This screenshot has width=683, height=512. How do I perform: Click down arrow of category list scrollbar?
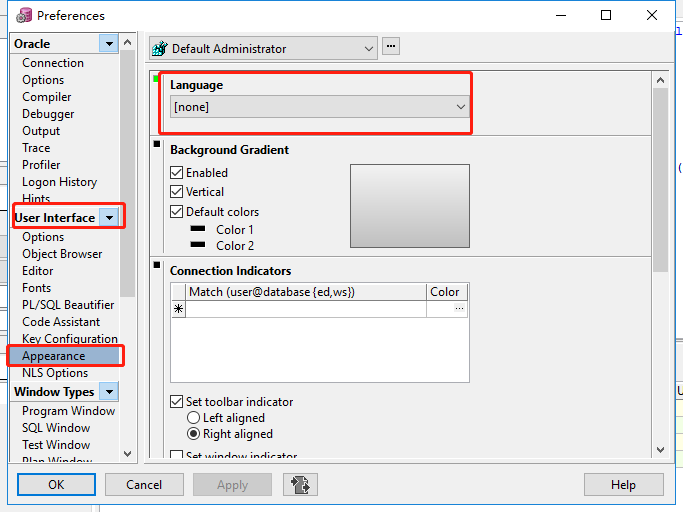[128, 454]
